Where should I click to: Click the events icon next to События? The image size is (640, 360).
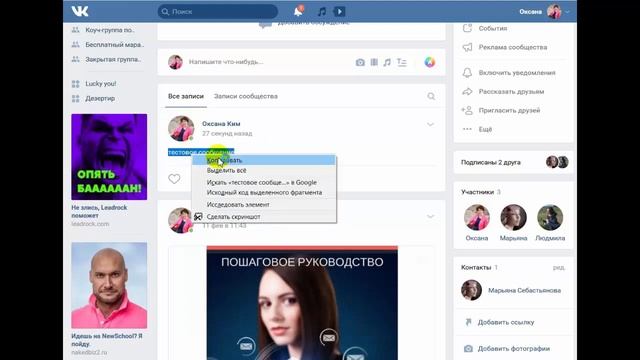(467, 28)
